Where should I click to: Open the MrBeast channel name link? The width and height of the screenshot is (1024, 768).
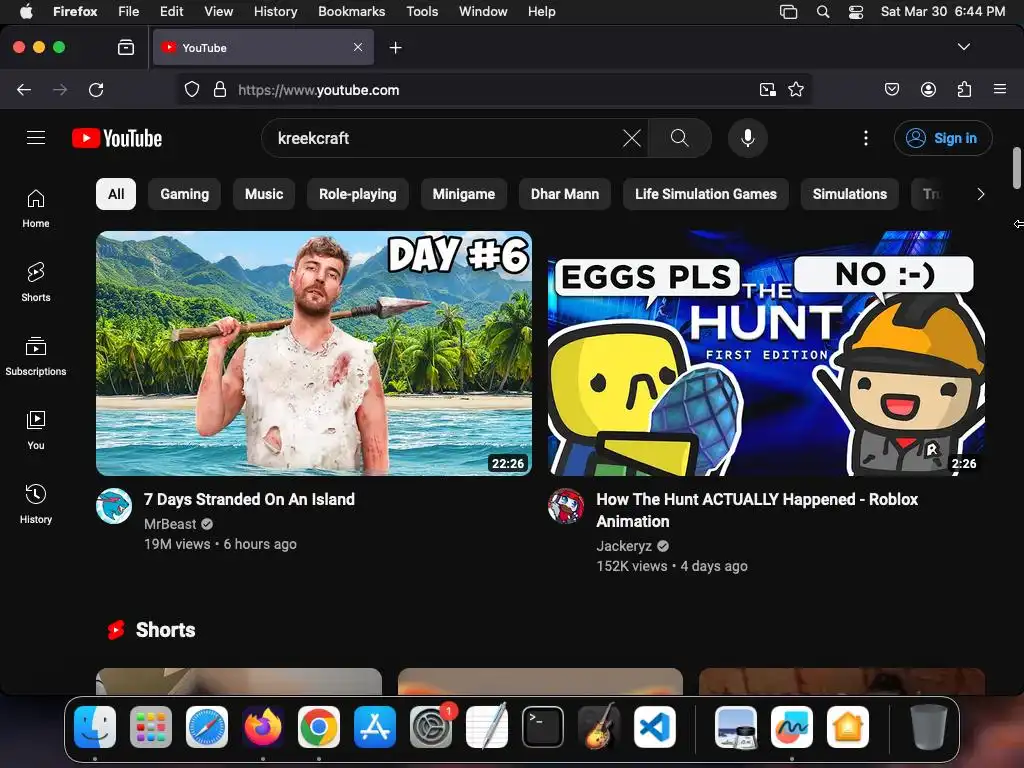pos(170,524)
